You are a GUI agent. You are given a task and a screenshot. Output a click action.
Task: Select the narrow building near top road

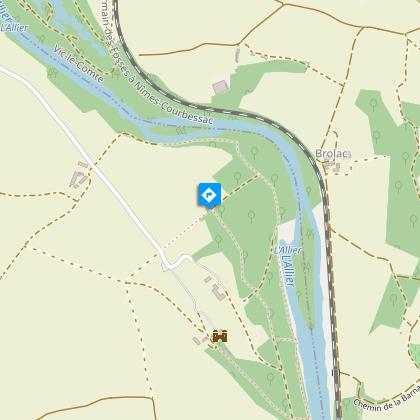pos(237,55)
